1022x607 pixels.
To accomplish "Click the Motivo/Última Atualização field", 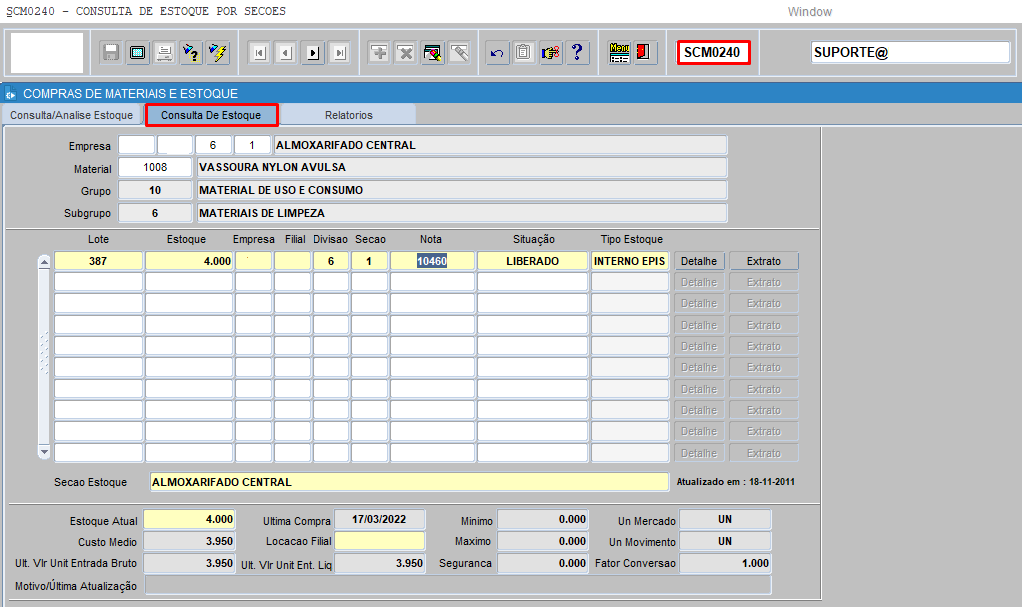I will [x=458, y=585].
